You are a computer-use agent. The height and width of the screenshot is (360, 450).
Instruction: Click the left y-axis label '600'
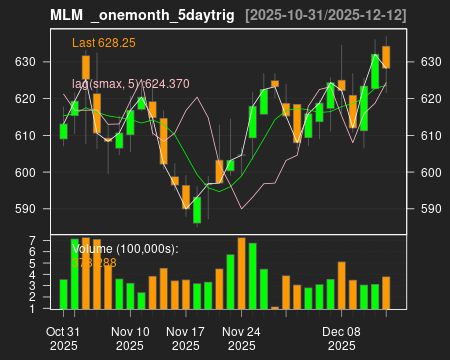coord(25,172)
